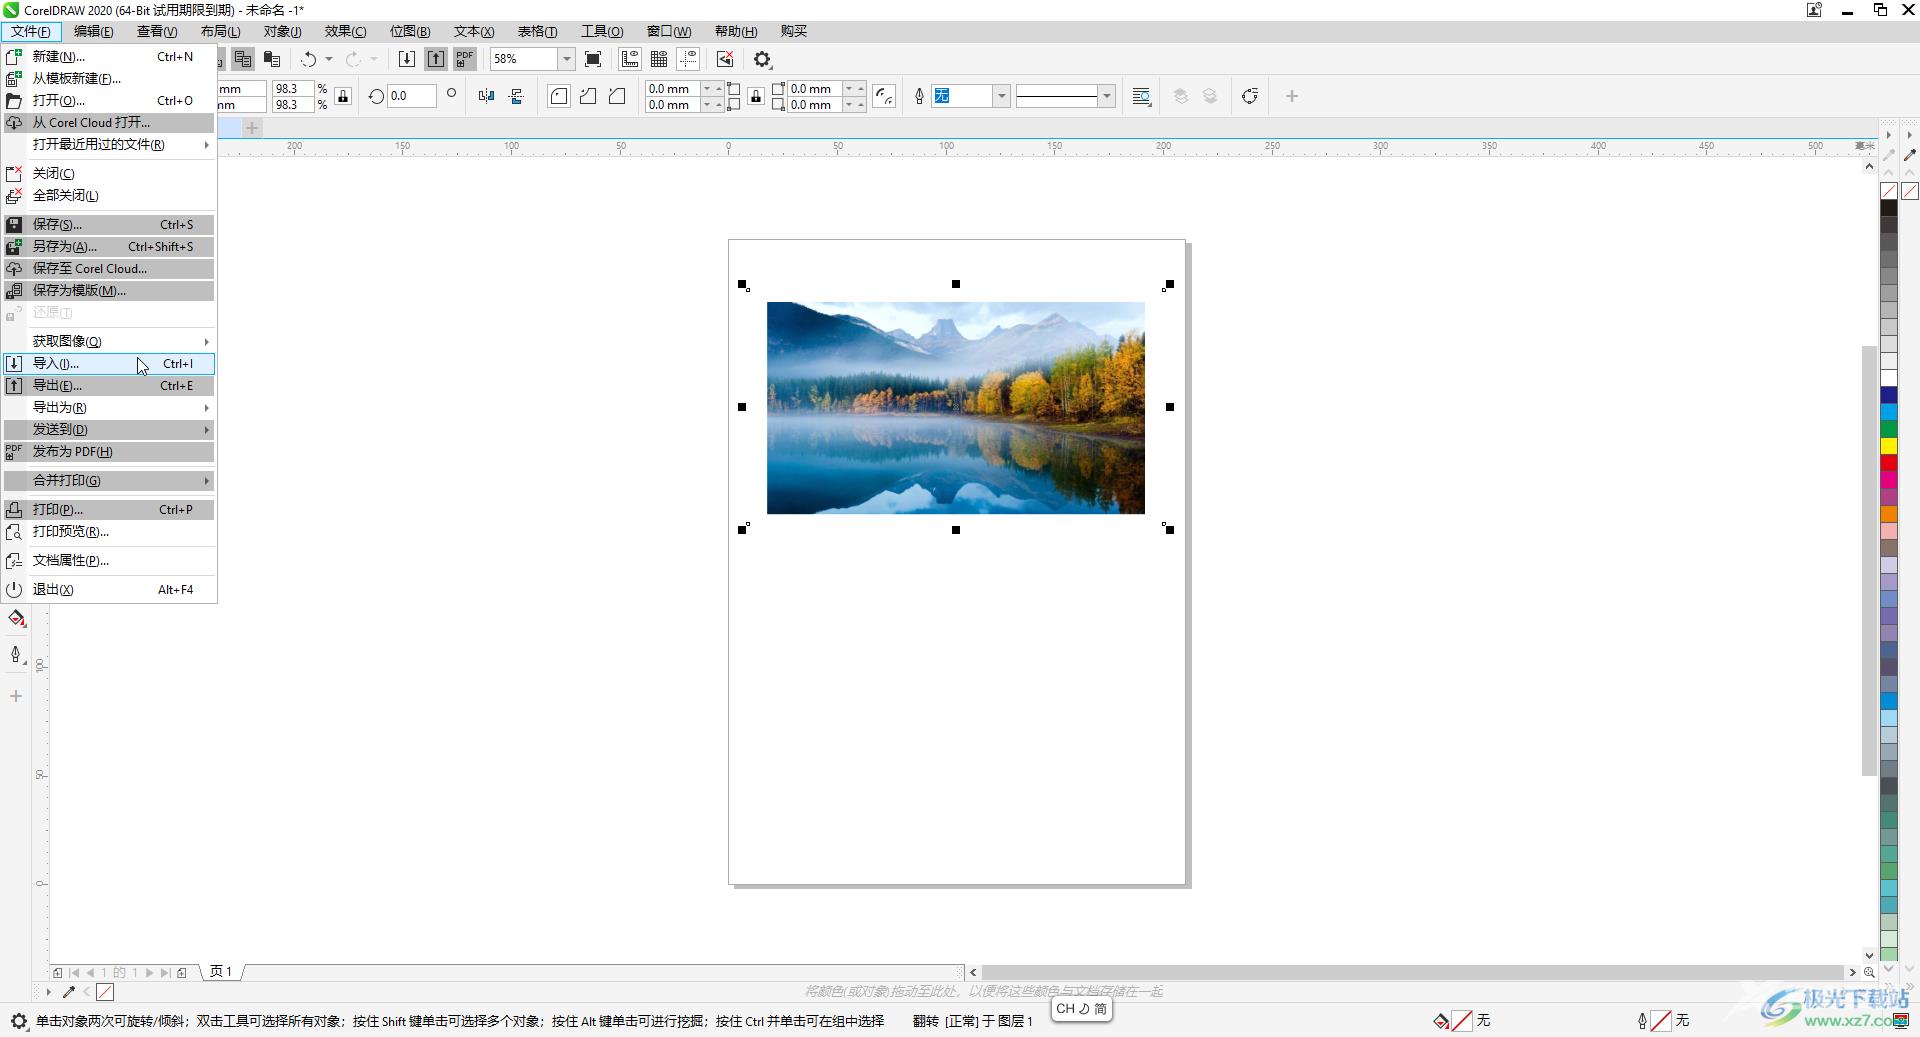Click the horizontal scrollbar below the canvas
Viewport: 1920px width, 1037px height.
[1412, 972]
